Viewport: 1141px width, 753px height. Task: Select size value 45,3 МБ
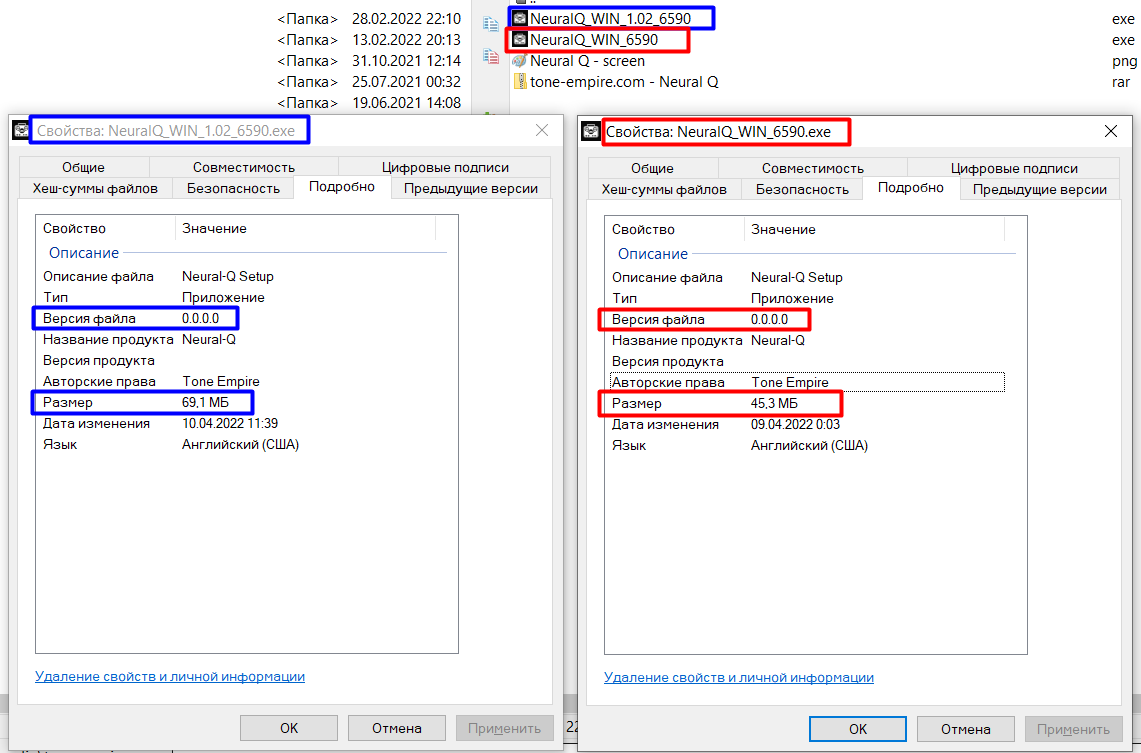[x=774, y=403]
